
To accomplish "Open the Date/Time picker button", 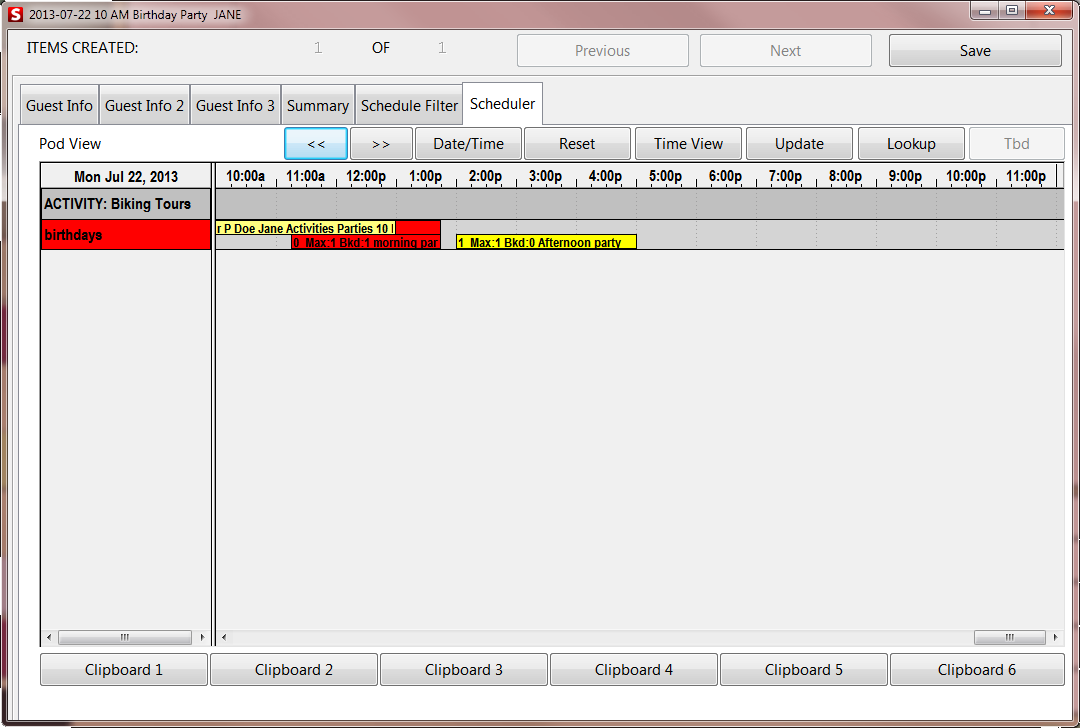I will click(x=468, y=143).
